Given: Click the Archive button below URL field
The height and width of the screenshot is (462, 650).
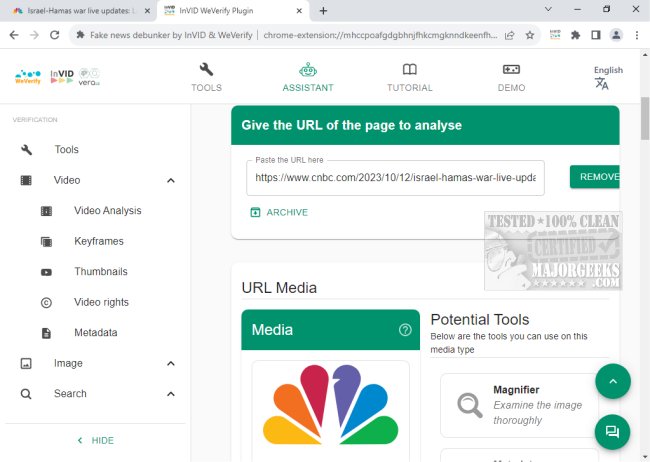Looking at the screenshot, I should click(x=279, y=212).
